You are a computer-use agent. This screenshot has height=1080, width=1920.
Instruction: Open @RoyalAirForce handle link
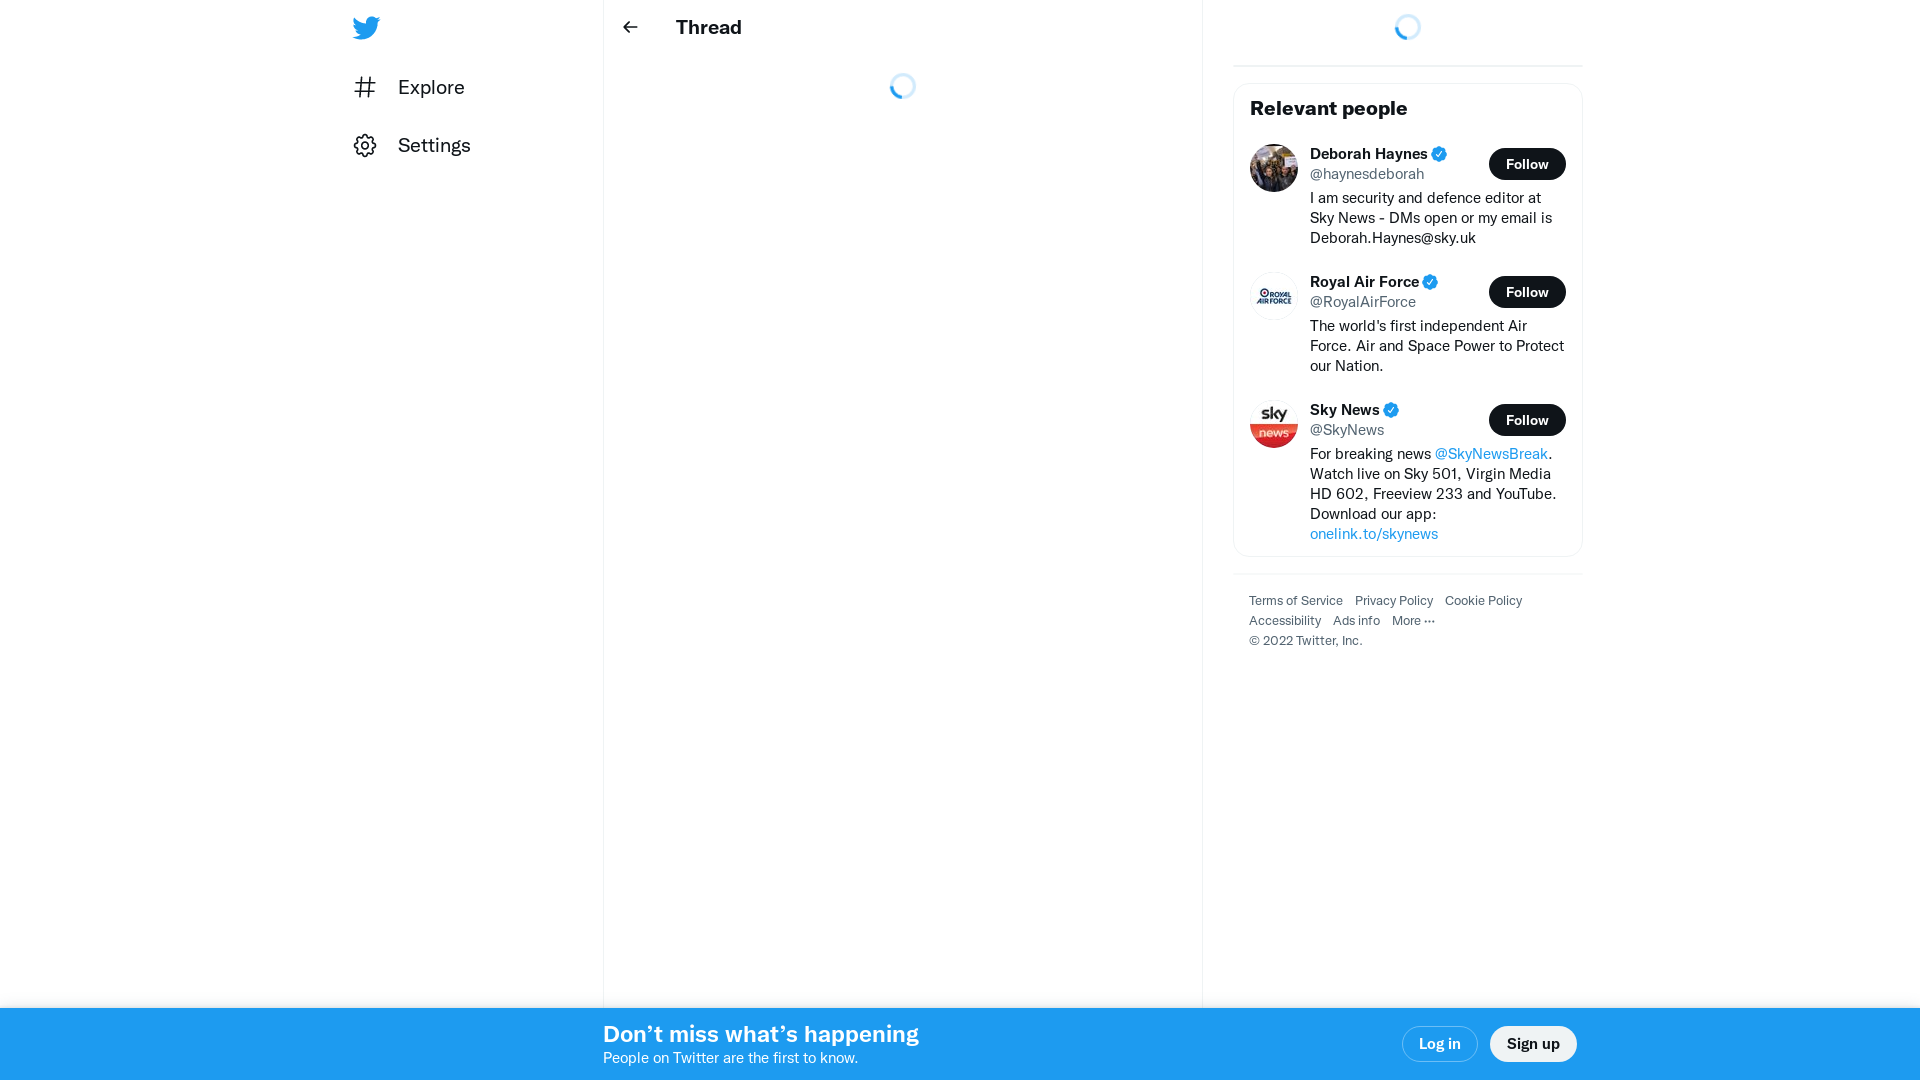point(1362,302)
